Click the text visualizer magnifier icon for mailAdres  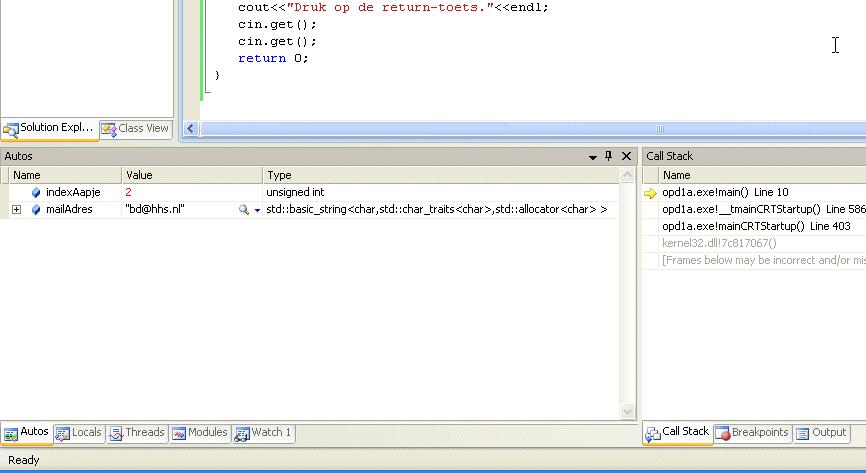(243, 210)
